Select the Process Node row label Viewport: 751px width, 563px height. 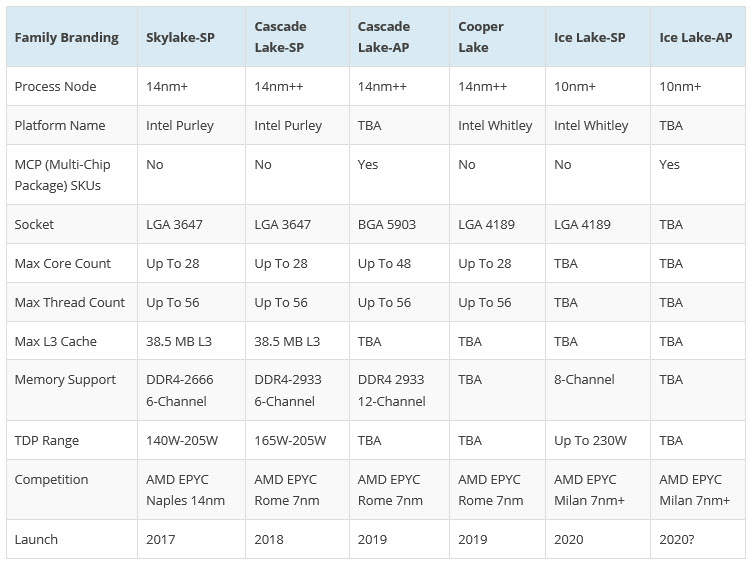pyautogui.click(x=56, y=87)
